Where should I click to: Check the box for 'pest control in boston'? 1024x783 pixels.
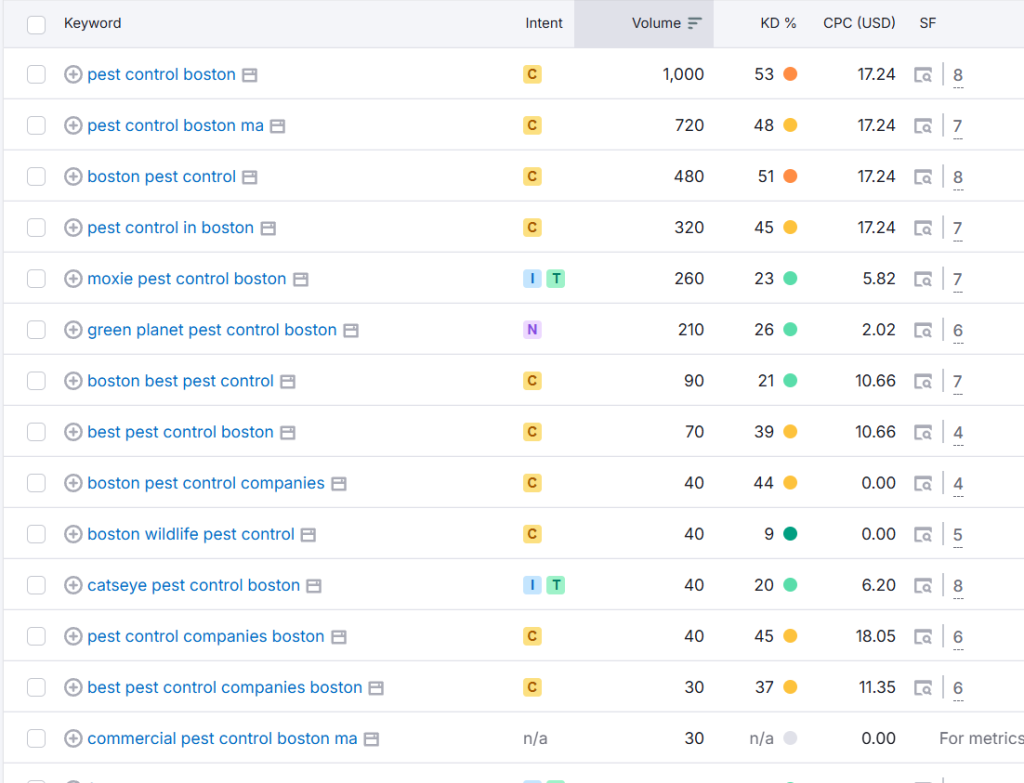pyautogui.click(x=37, y=228)
